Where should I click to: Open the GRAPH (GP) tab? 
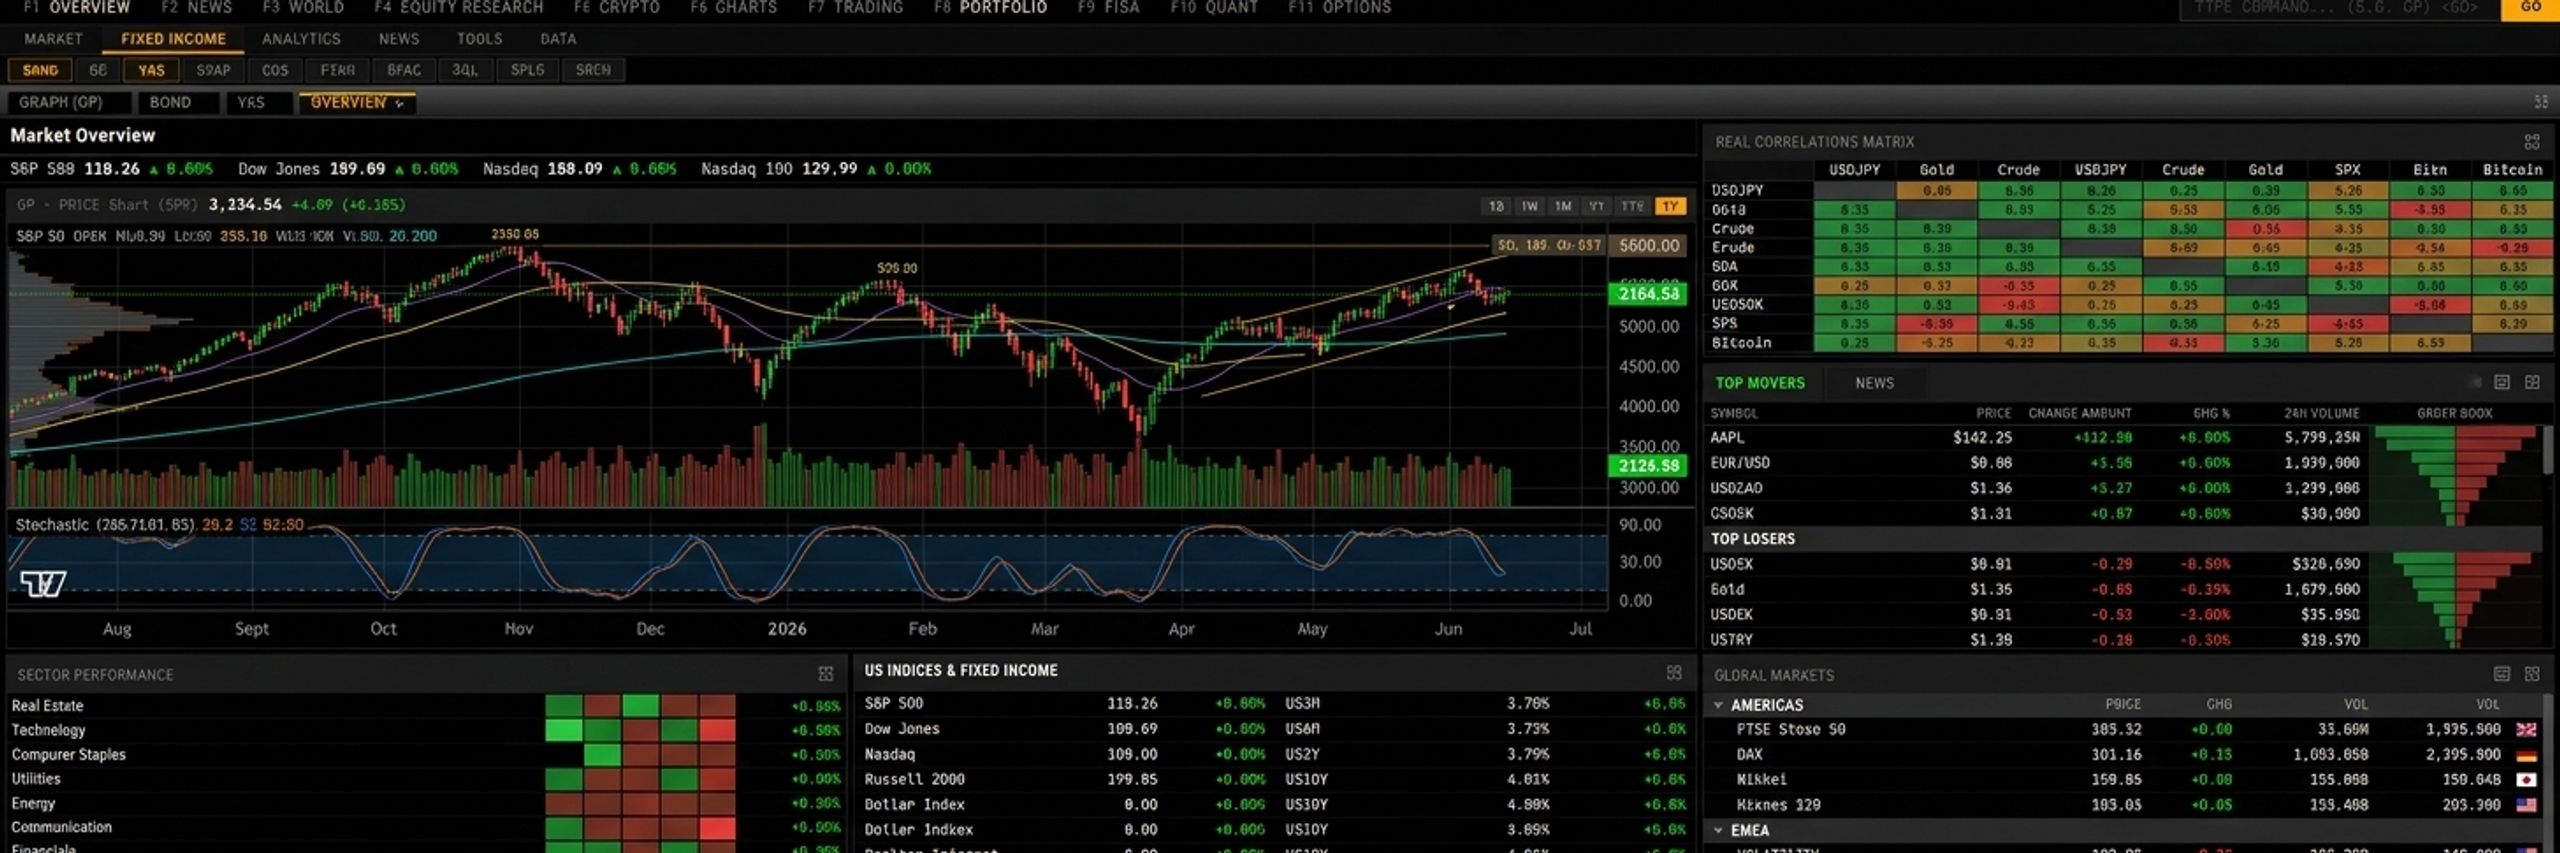tap(68, 102)
